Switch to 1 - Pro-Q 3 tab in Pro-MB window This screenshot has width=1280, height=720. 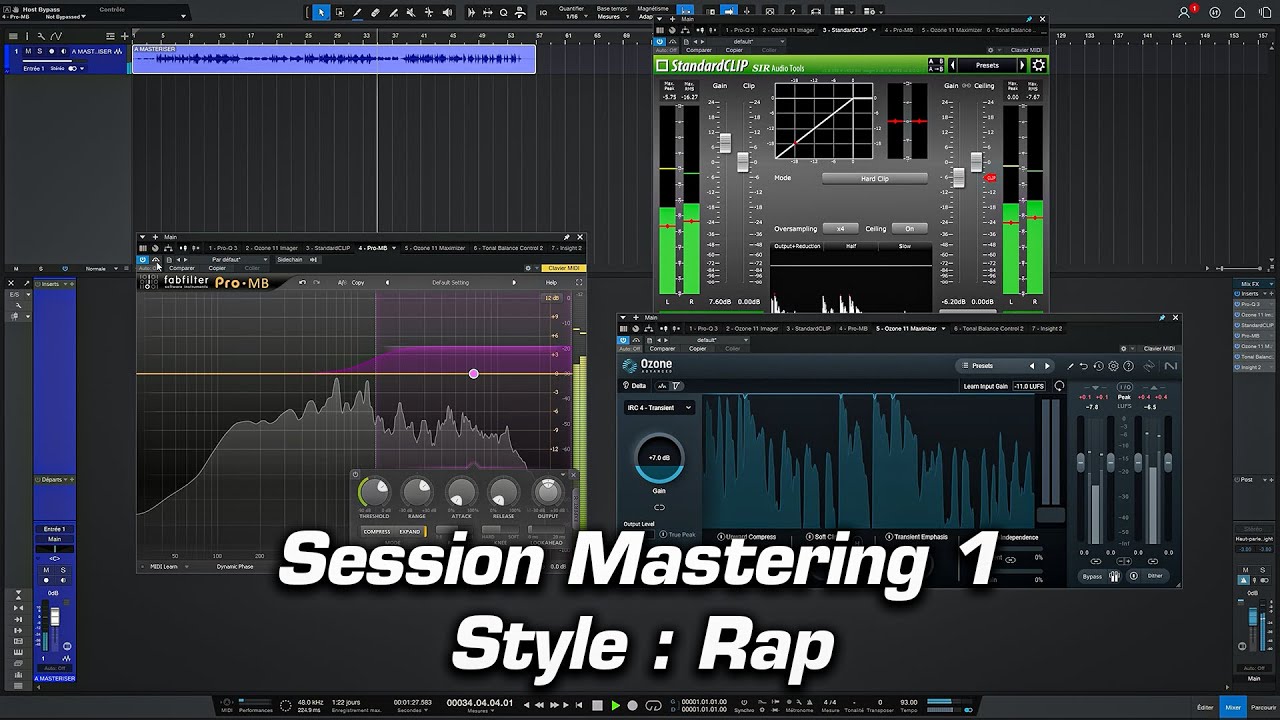pos(223,248)
